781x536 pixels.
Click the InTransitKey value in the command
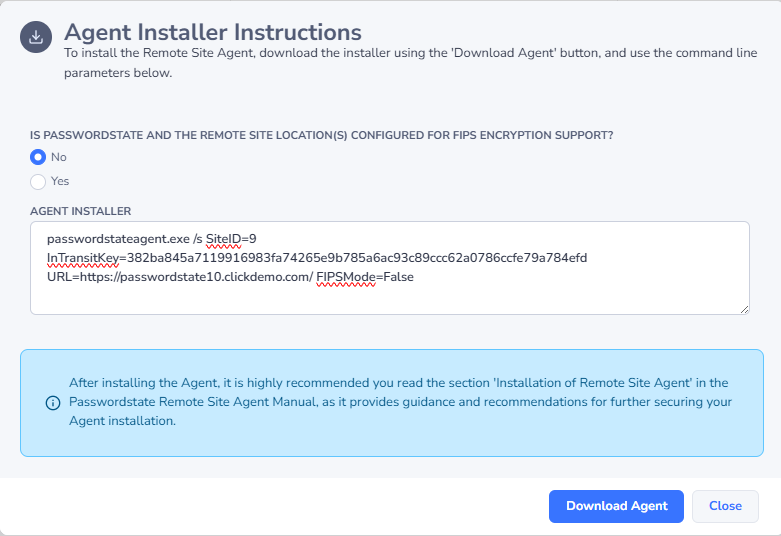(357, 258)
